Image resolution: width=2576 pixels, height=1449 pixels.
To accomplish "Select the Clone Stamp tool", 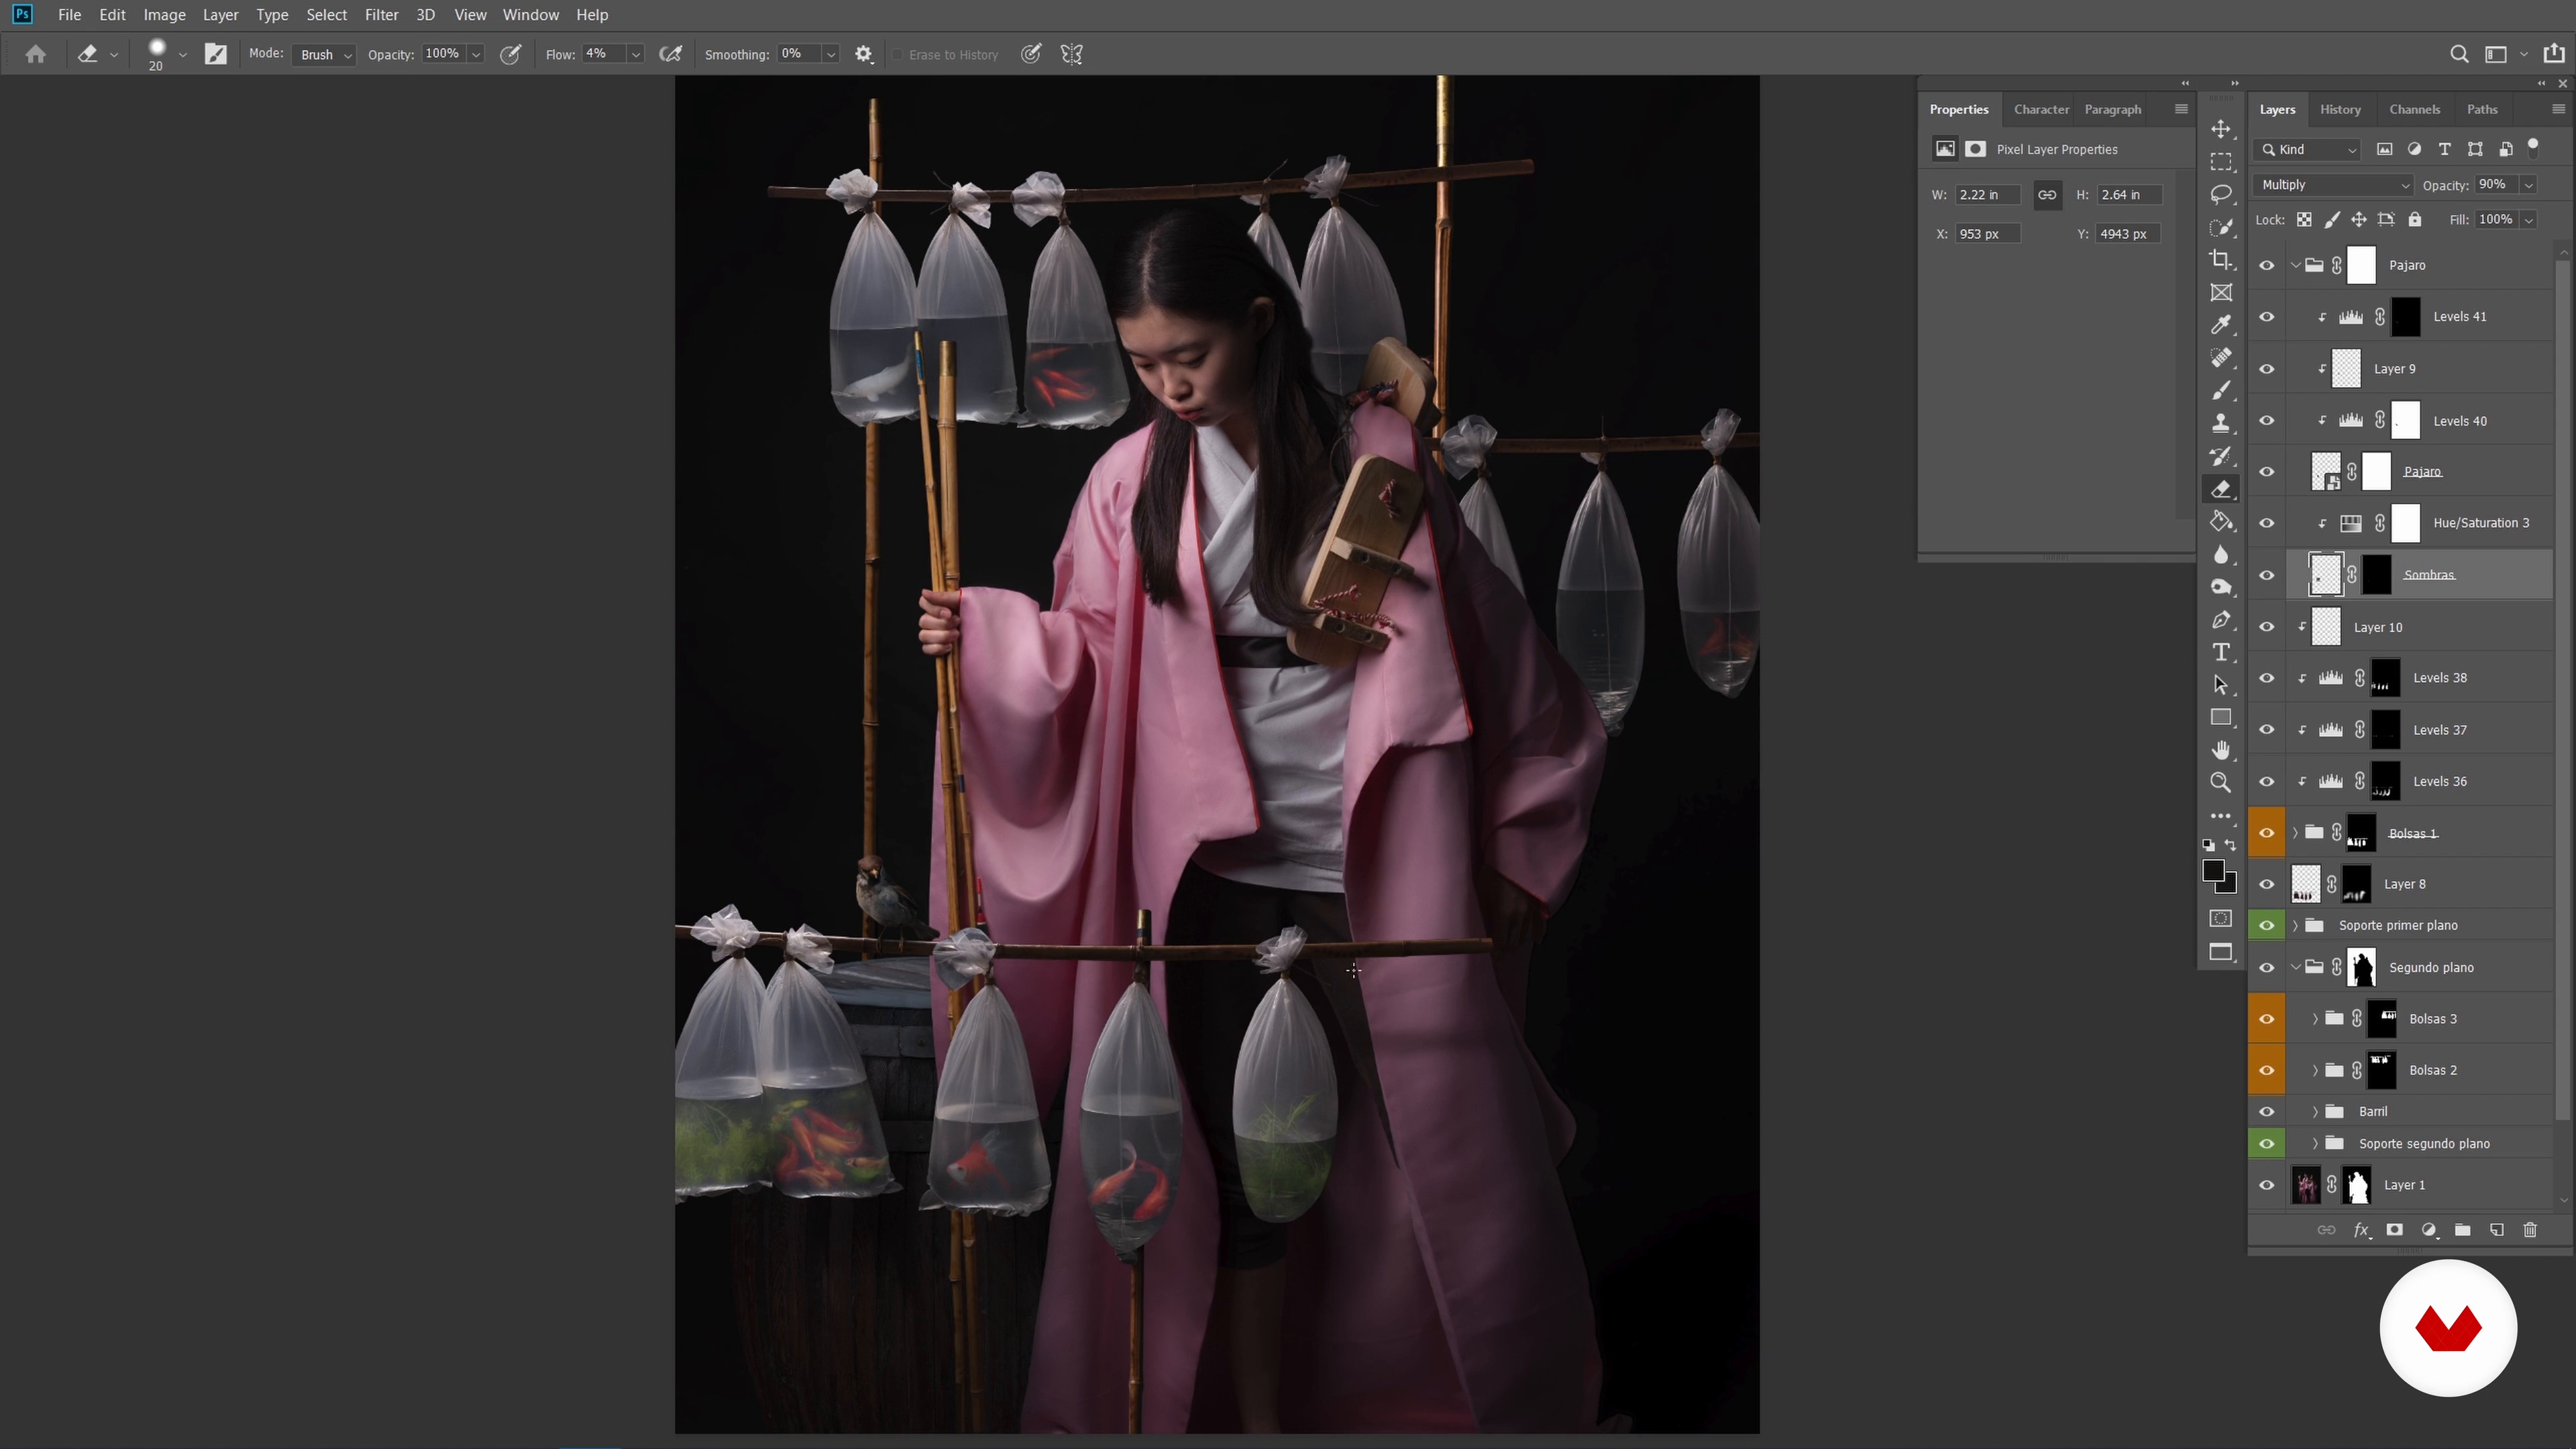I will 2221,423.
